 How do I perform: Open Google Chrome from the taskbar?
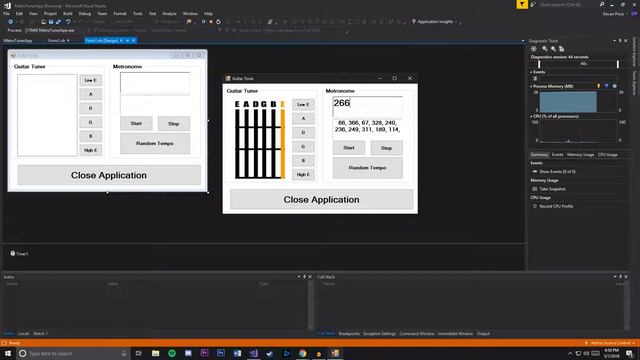tap(302, 353)
